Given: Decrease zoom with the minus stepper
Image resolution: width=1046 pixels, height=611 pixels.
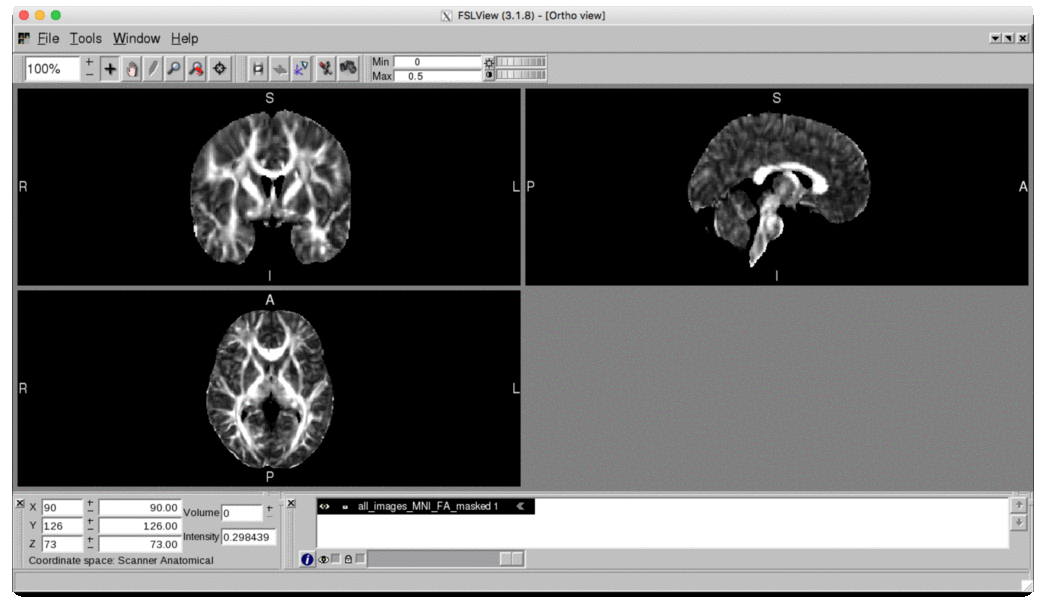Looking at the screenshot, I should 89,75.
